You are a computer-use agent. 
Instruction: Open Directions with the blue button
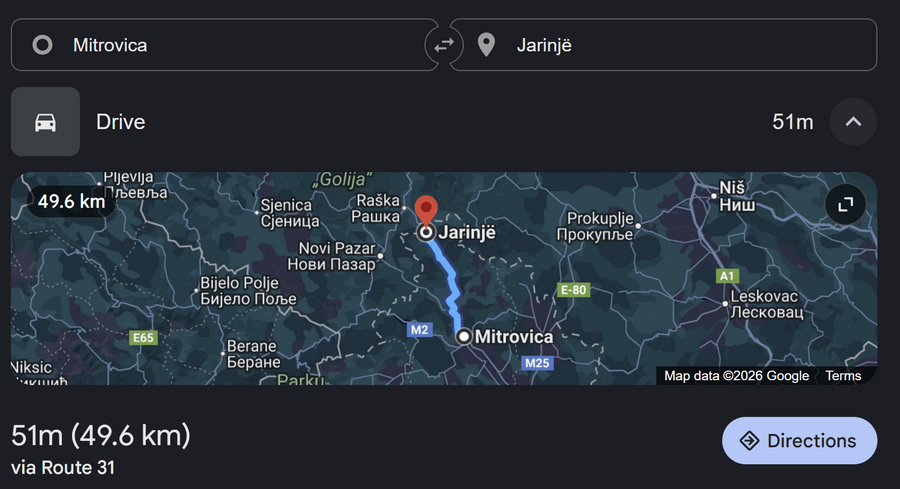pyautogui.click(x=800, y=441)
